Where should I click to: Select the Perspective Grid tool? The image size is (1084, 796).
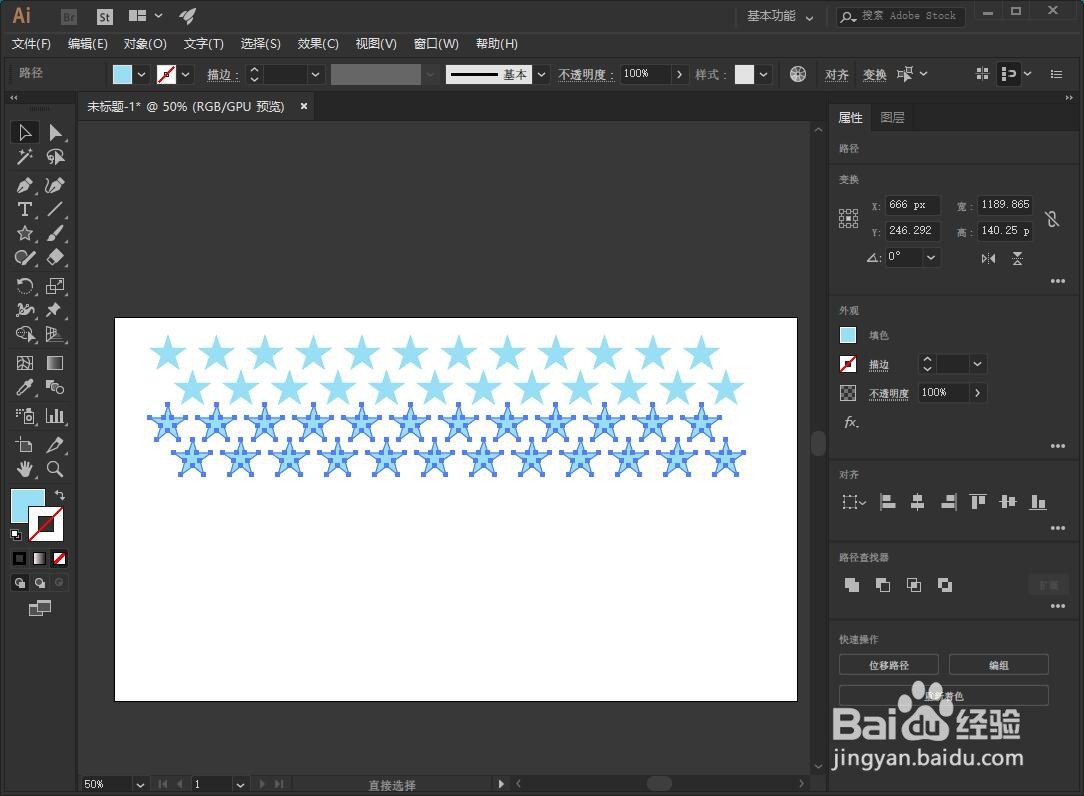tap(55, 334)
